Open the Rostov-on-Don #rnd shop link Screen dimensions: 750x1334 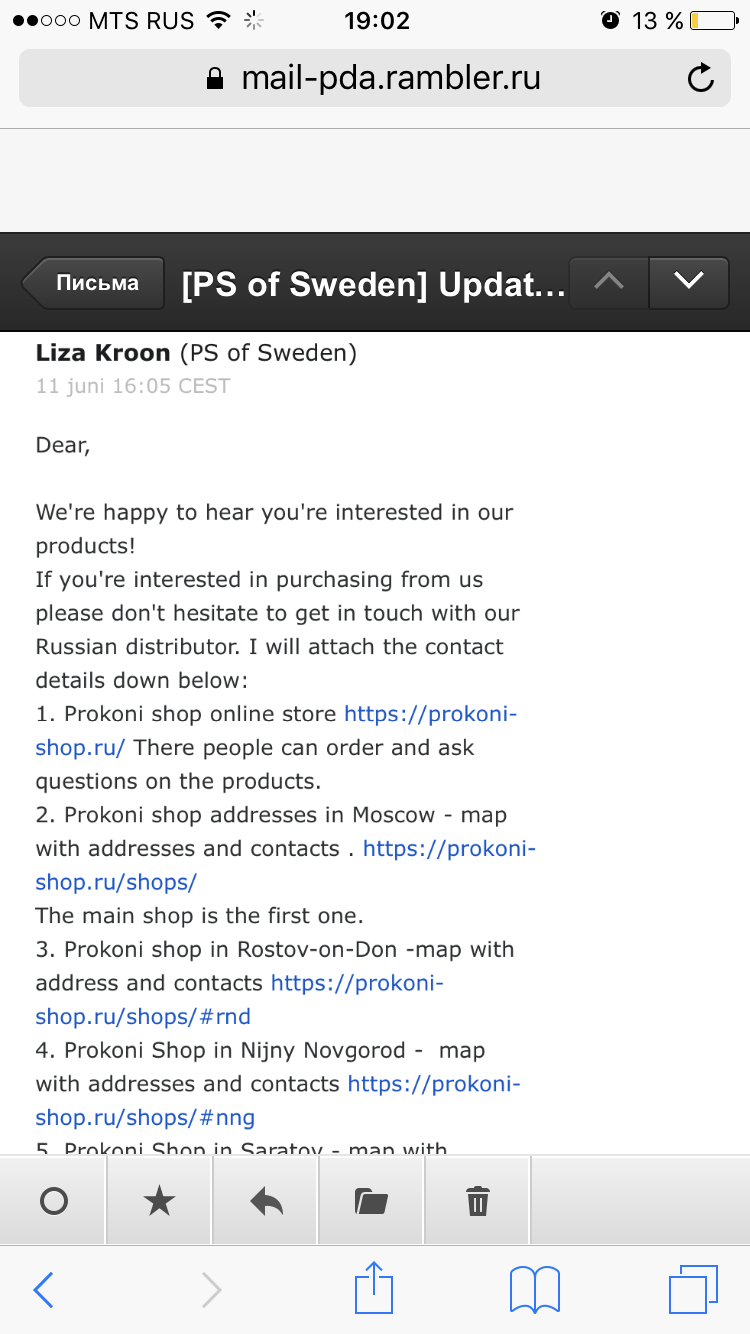click(357, 983)
